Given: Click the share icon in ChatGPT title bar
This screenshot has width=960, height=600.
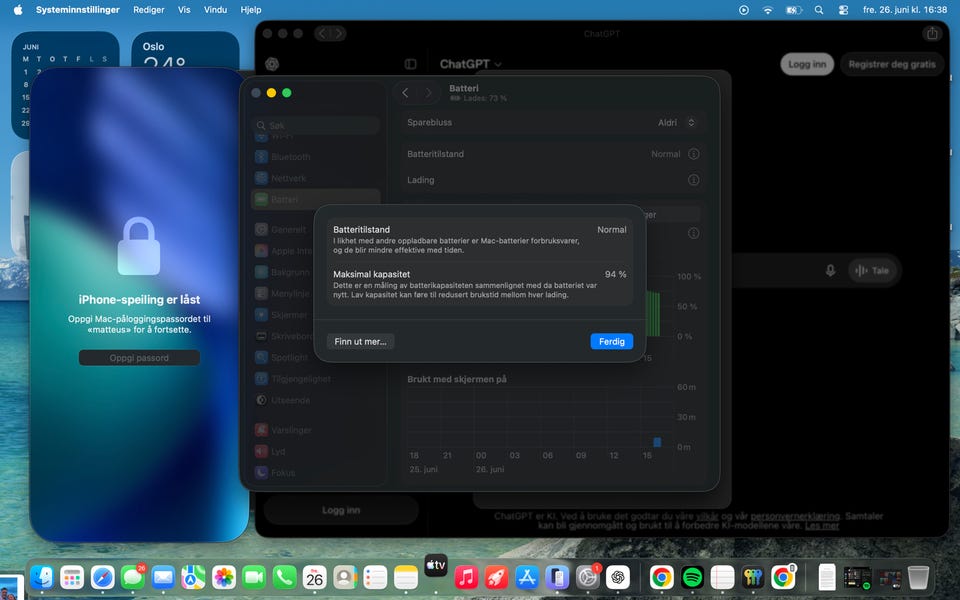Looking at the screenshot, I should [x=932, y=33].
